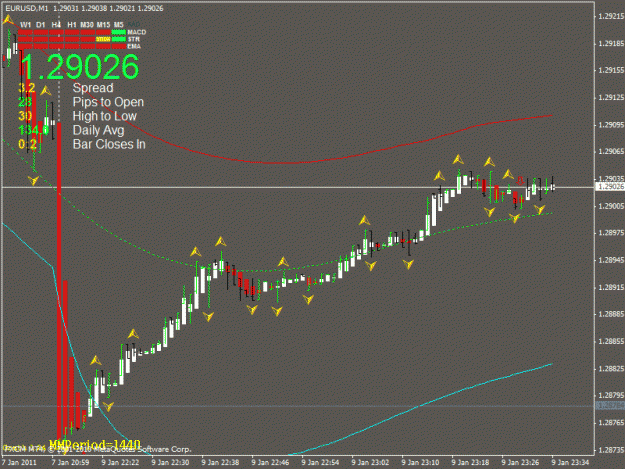This screenshot has width=625, height=469.
Task: Click the 1.28735 price axis label
Action: (x=611, y=450)
